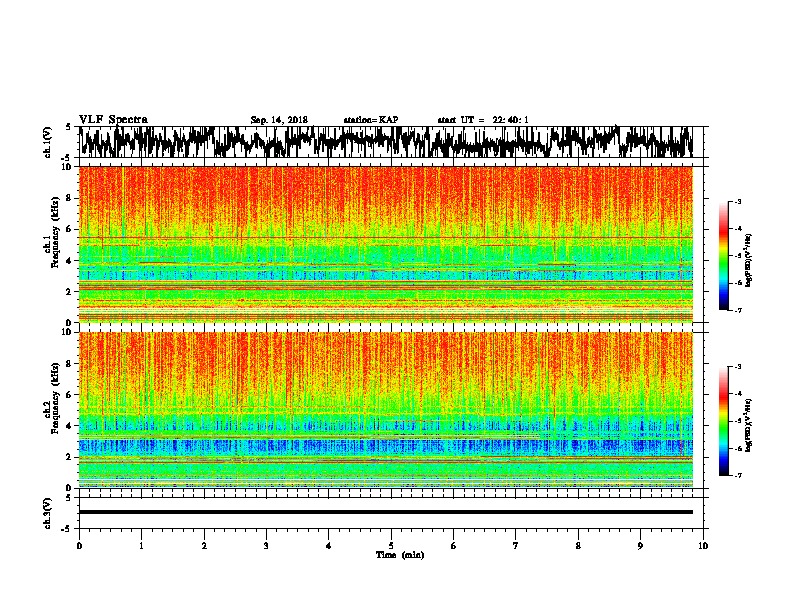Click the ch.2 color bar log(PSD) label
The width and height of the screenshot is (792, 612).
749,426
